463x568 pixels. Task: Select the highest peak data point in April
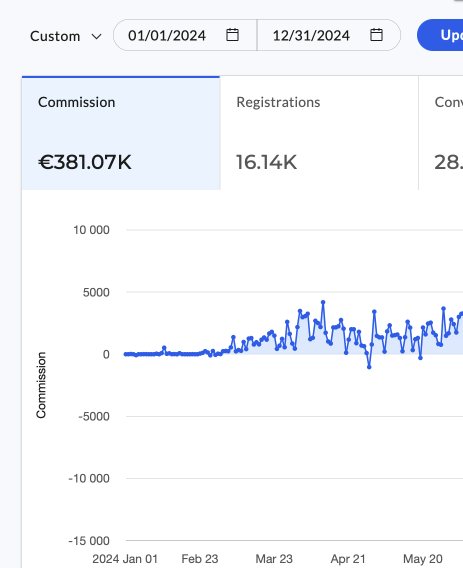pyautogui.click(x=323, y=302)
